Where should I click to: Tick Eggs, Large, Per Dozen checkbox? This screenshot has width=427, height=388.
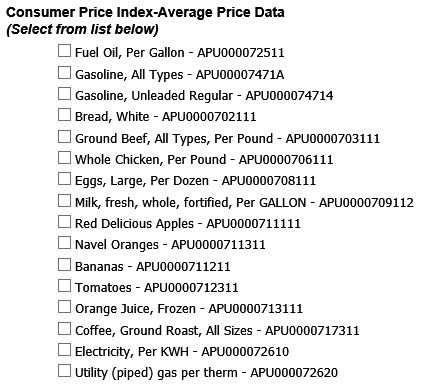pos(64,179)
